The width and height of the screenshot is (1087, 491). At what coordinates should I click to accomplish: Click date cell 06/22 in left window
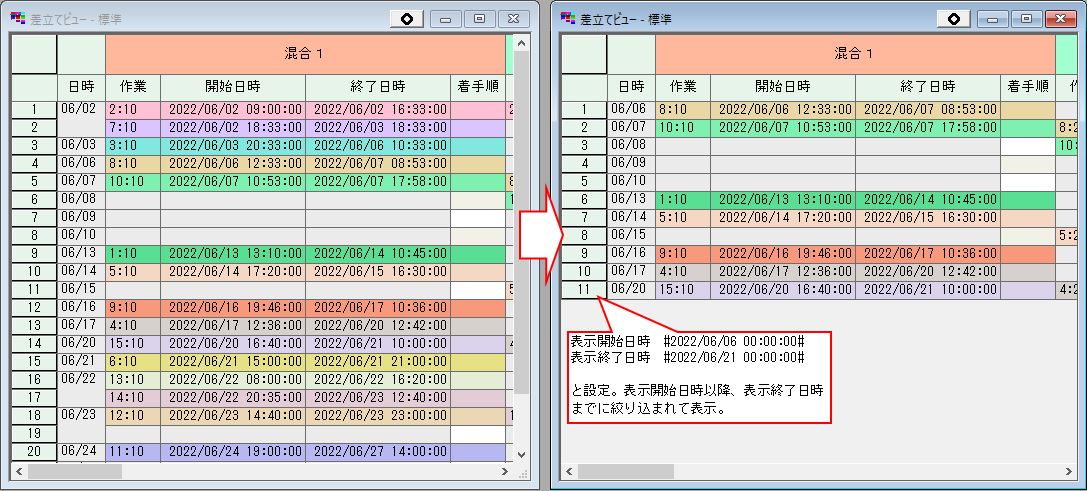click(x=81, y=390)
